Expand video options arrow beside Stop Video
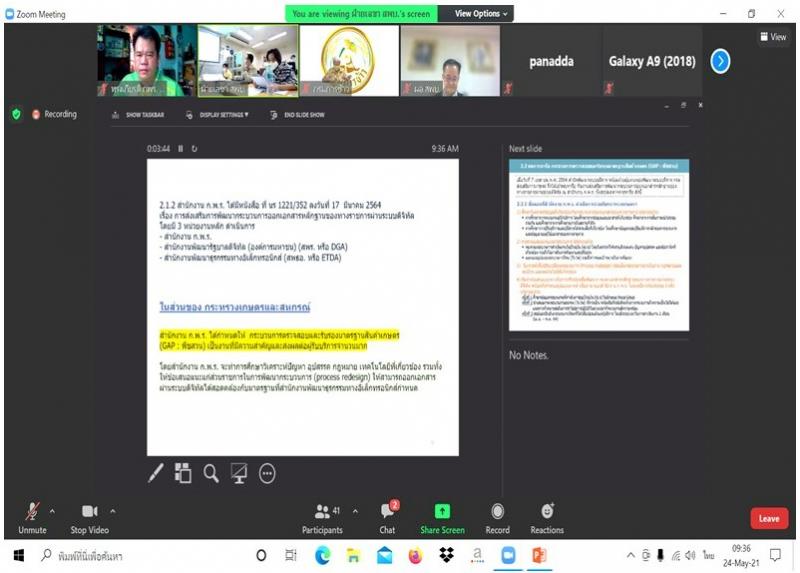The image size is (800, 573). [x=113, y=511]
